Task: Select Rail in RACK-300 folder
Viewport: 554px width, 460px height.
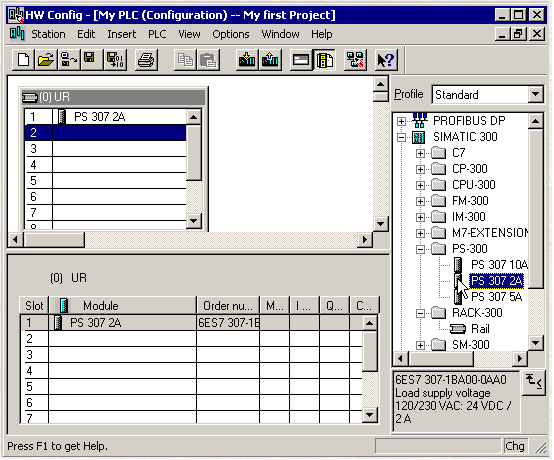Action: pyautogui.click(x=480, y=329)
